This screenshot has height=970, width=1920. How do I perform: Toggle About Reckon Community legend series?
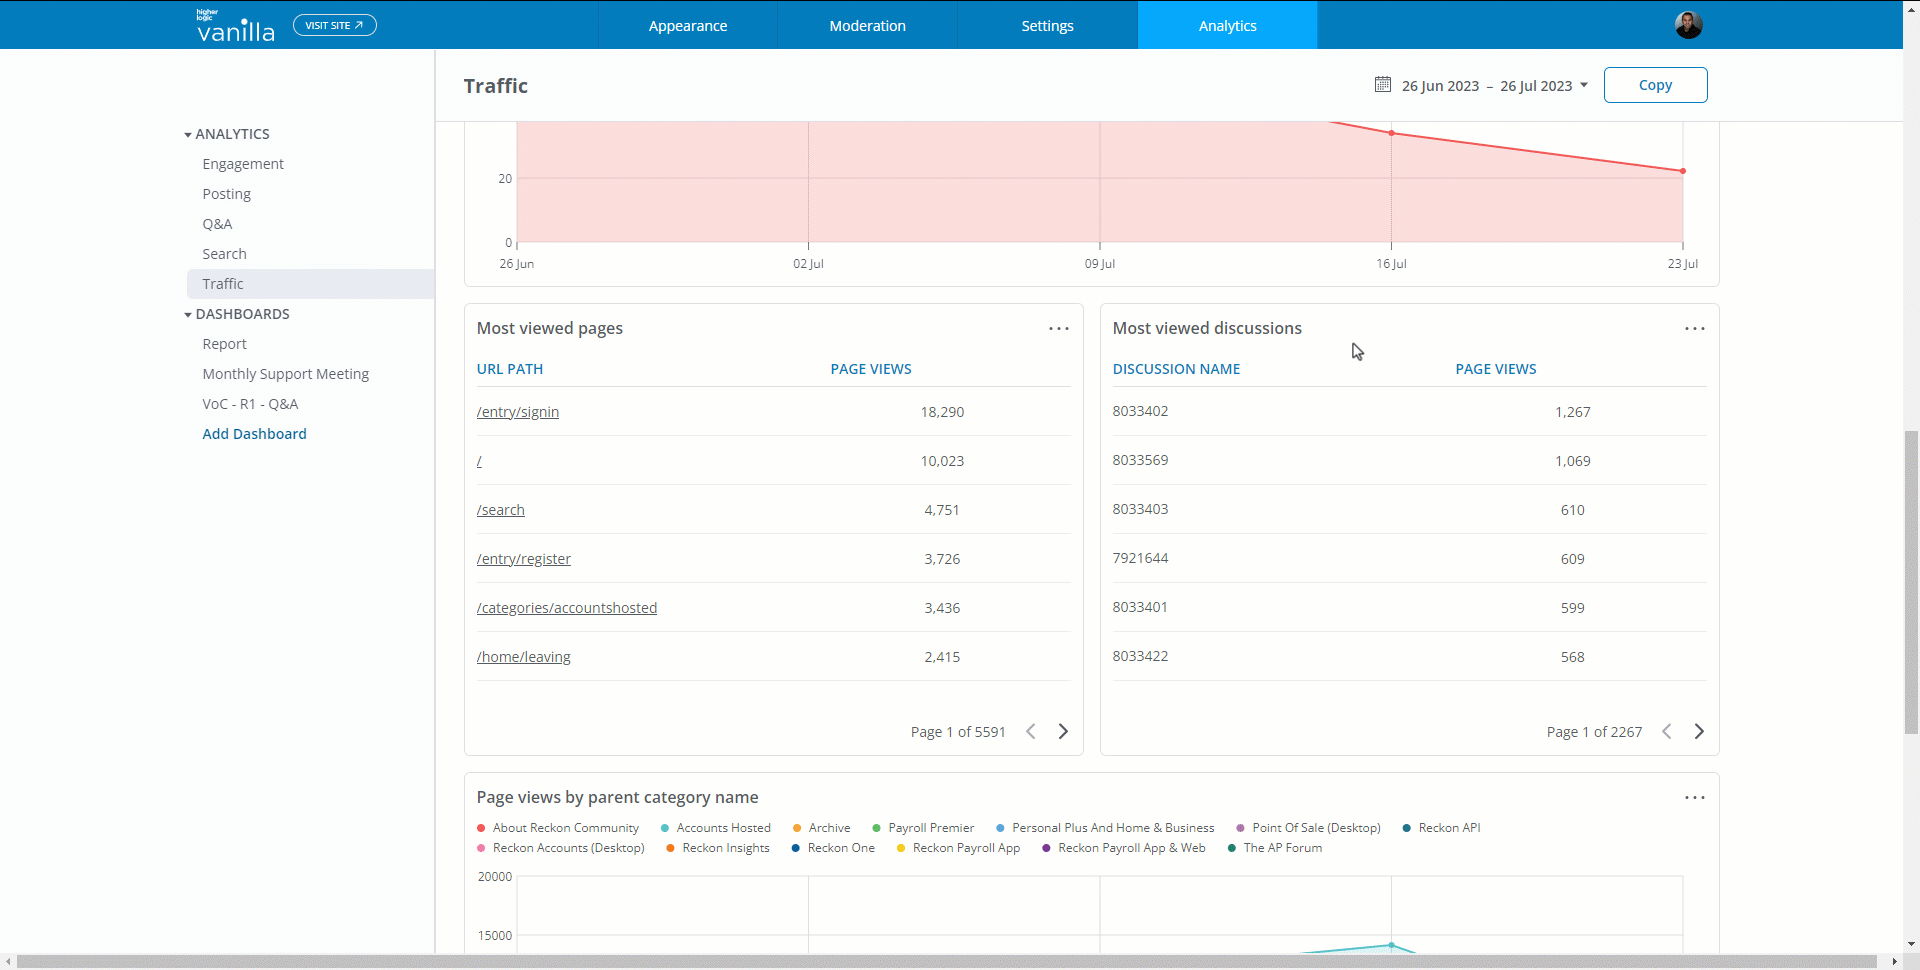558,828
